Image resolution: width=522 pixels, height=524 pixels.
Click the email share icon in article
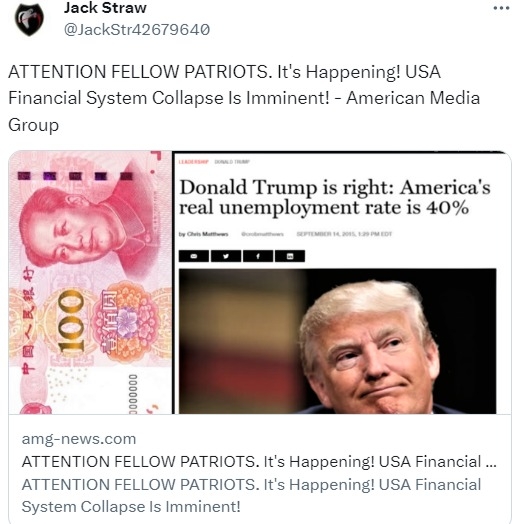coord(194,256)
